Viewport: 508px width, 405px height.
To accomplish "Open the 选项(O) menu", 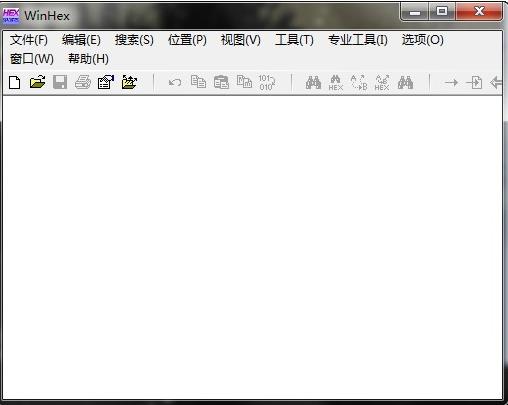I will point(423,40).
